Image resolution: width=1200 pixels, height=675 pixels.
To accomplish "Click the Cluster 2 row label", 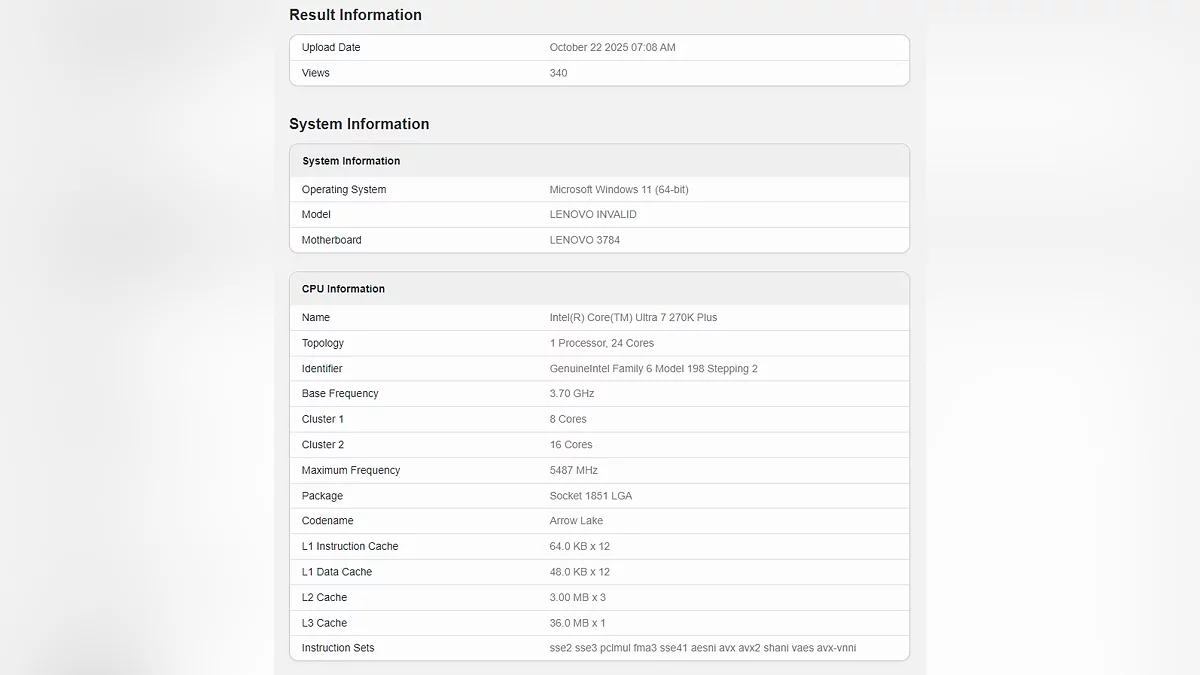I will pyautogui.click(x=323, y=445).
